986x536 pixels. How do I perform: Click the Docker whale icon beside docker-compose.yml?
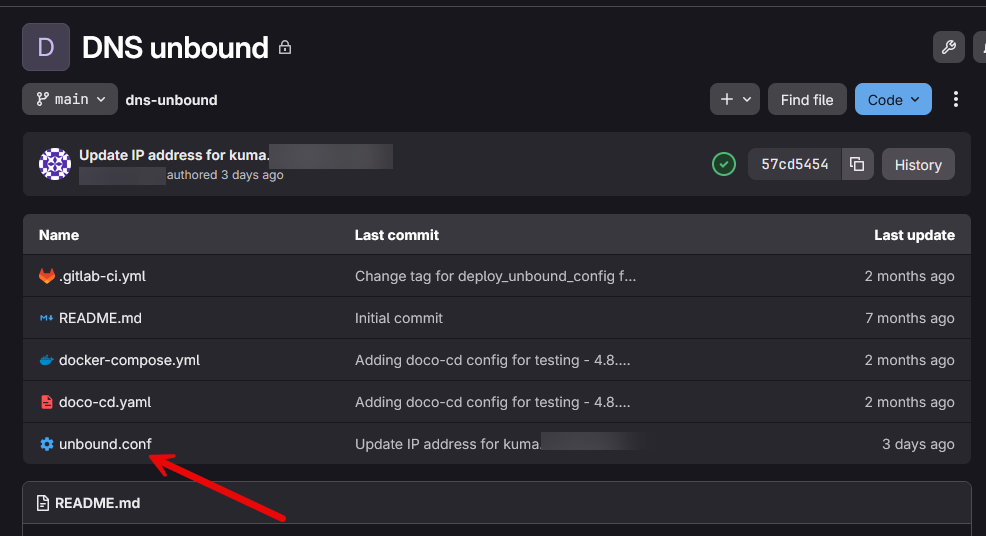click(47, 360)
